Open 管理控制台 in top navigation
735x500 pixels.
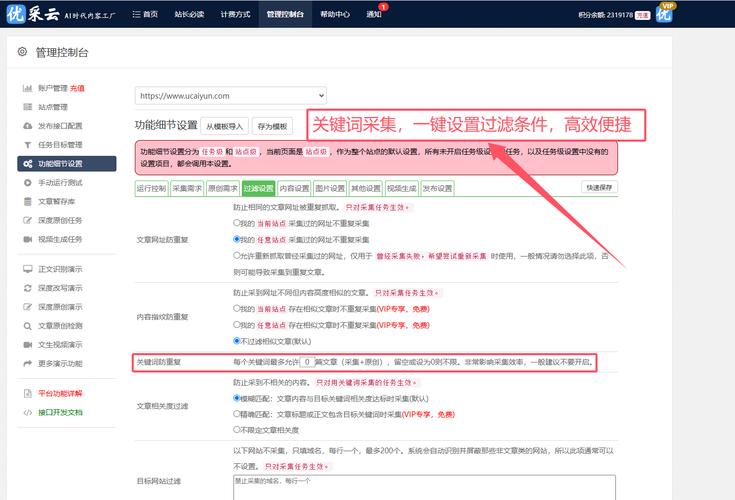[285, 14]
